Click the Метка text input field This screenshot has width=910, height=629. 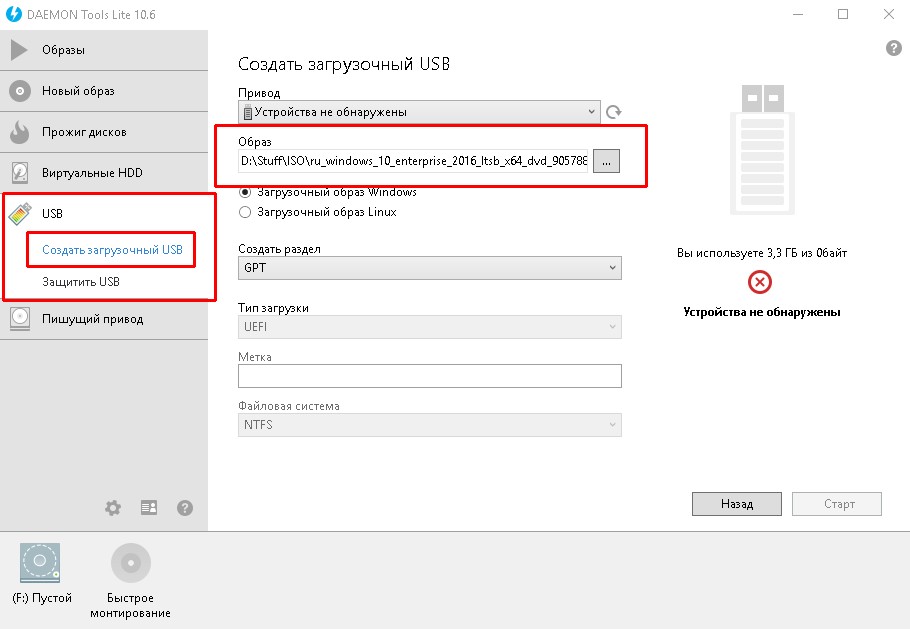(429, 376)
